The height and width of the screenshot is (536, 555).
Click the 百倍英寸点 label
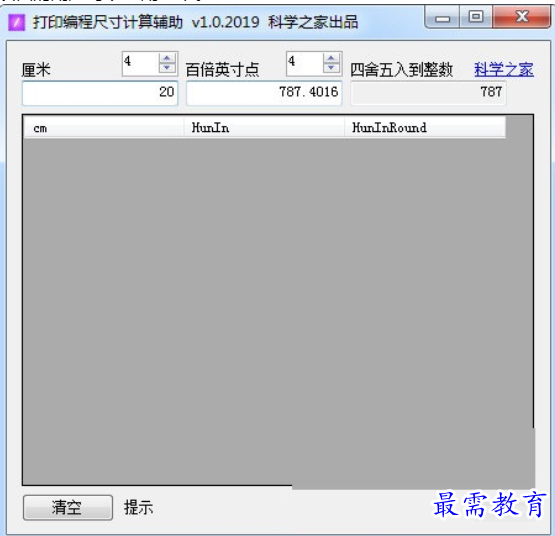(223, 69)
